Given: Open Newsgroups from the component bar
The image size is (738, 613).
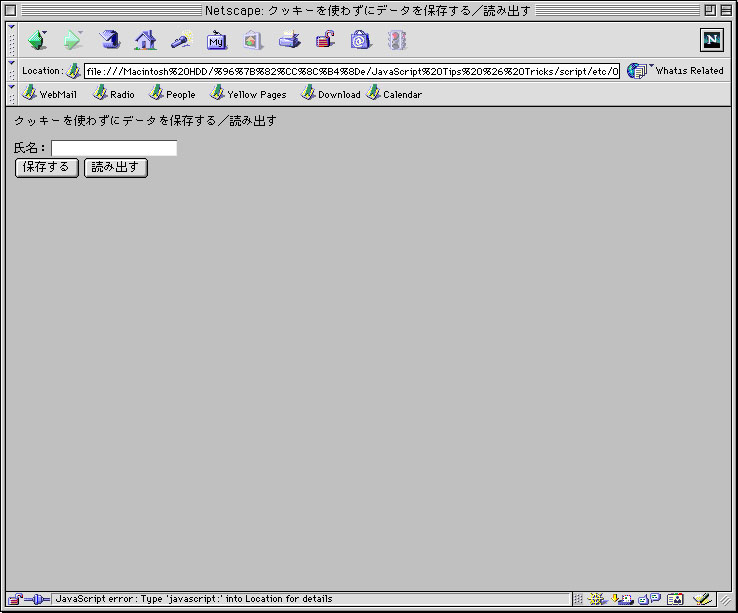Looking at the screenshot, I should (x=649, y=599).
